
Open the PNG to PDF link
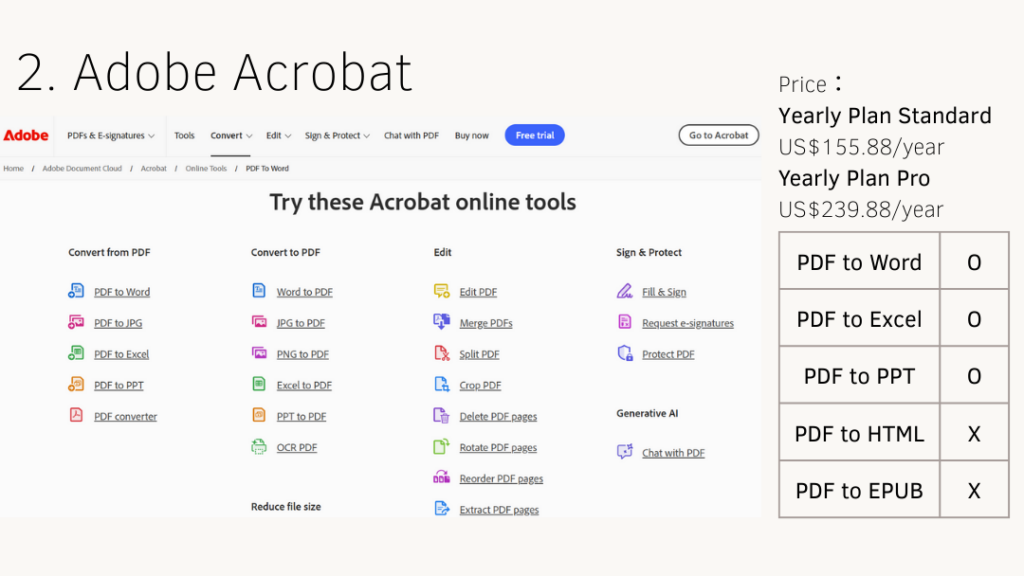302,354
